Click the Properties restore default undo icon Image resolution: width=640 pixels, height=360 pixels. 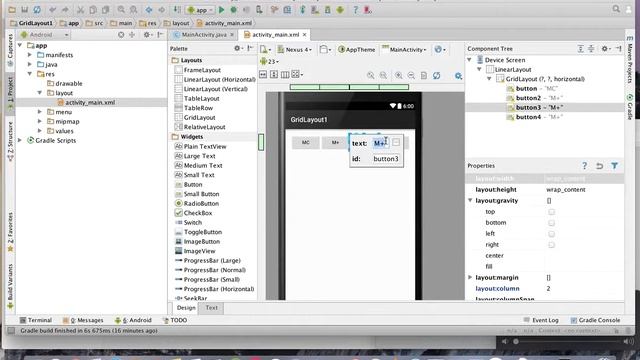point(599,166)
